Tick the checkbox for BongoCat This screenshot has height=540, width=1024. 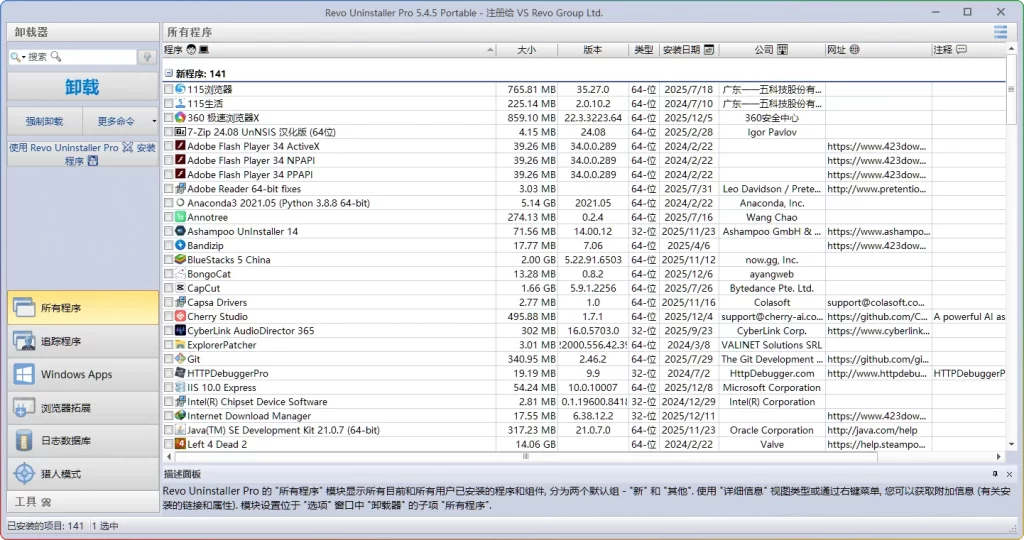168,274
